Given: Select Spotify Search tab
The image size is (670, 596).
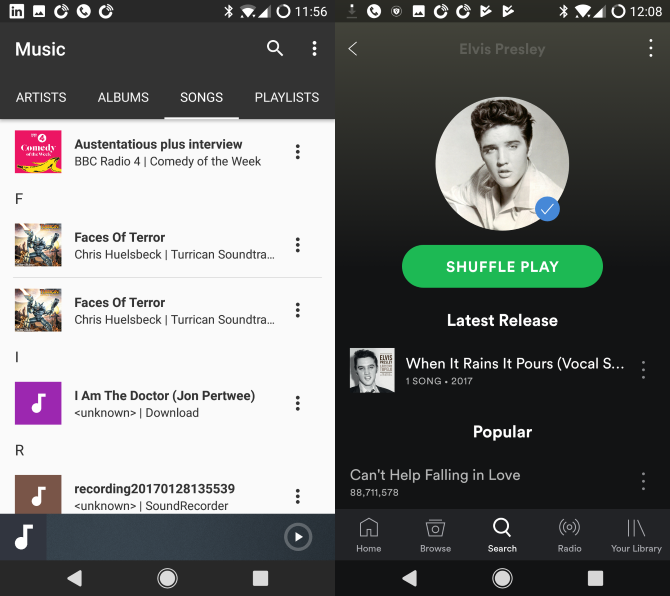Looking at the screenshot, I should (x=502, y=535).
